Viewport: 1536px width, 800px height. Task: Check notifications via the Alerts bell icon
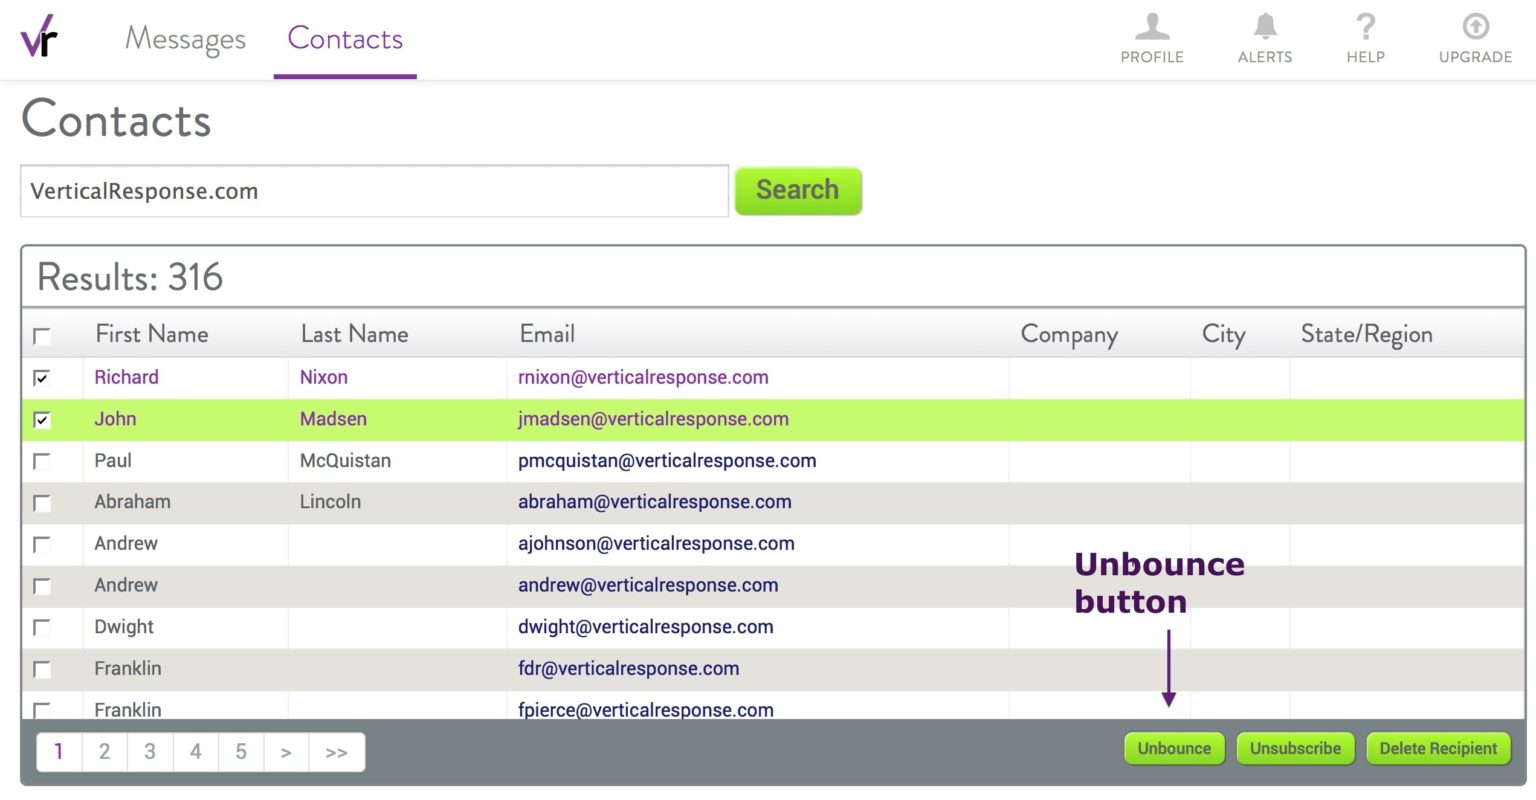point(1264,38)
